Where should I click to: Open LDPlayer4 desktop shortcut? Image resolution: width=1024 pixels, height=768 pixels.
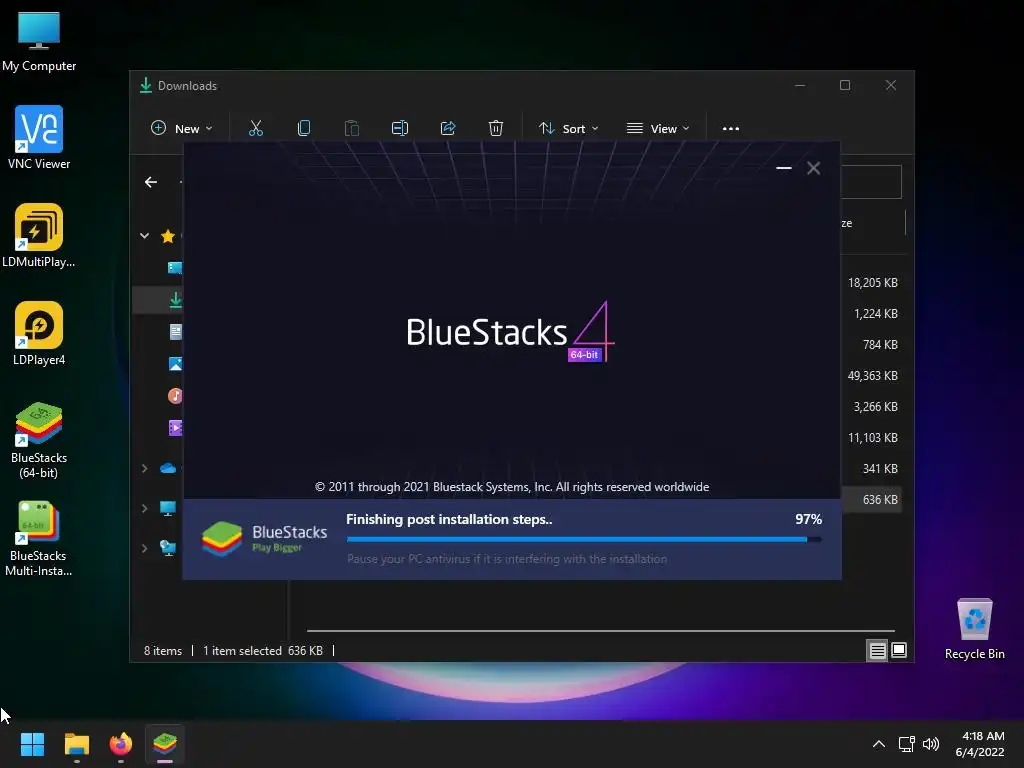39,334
